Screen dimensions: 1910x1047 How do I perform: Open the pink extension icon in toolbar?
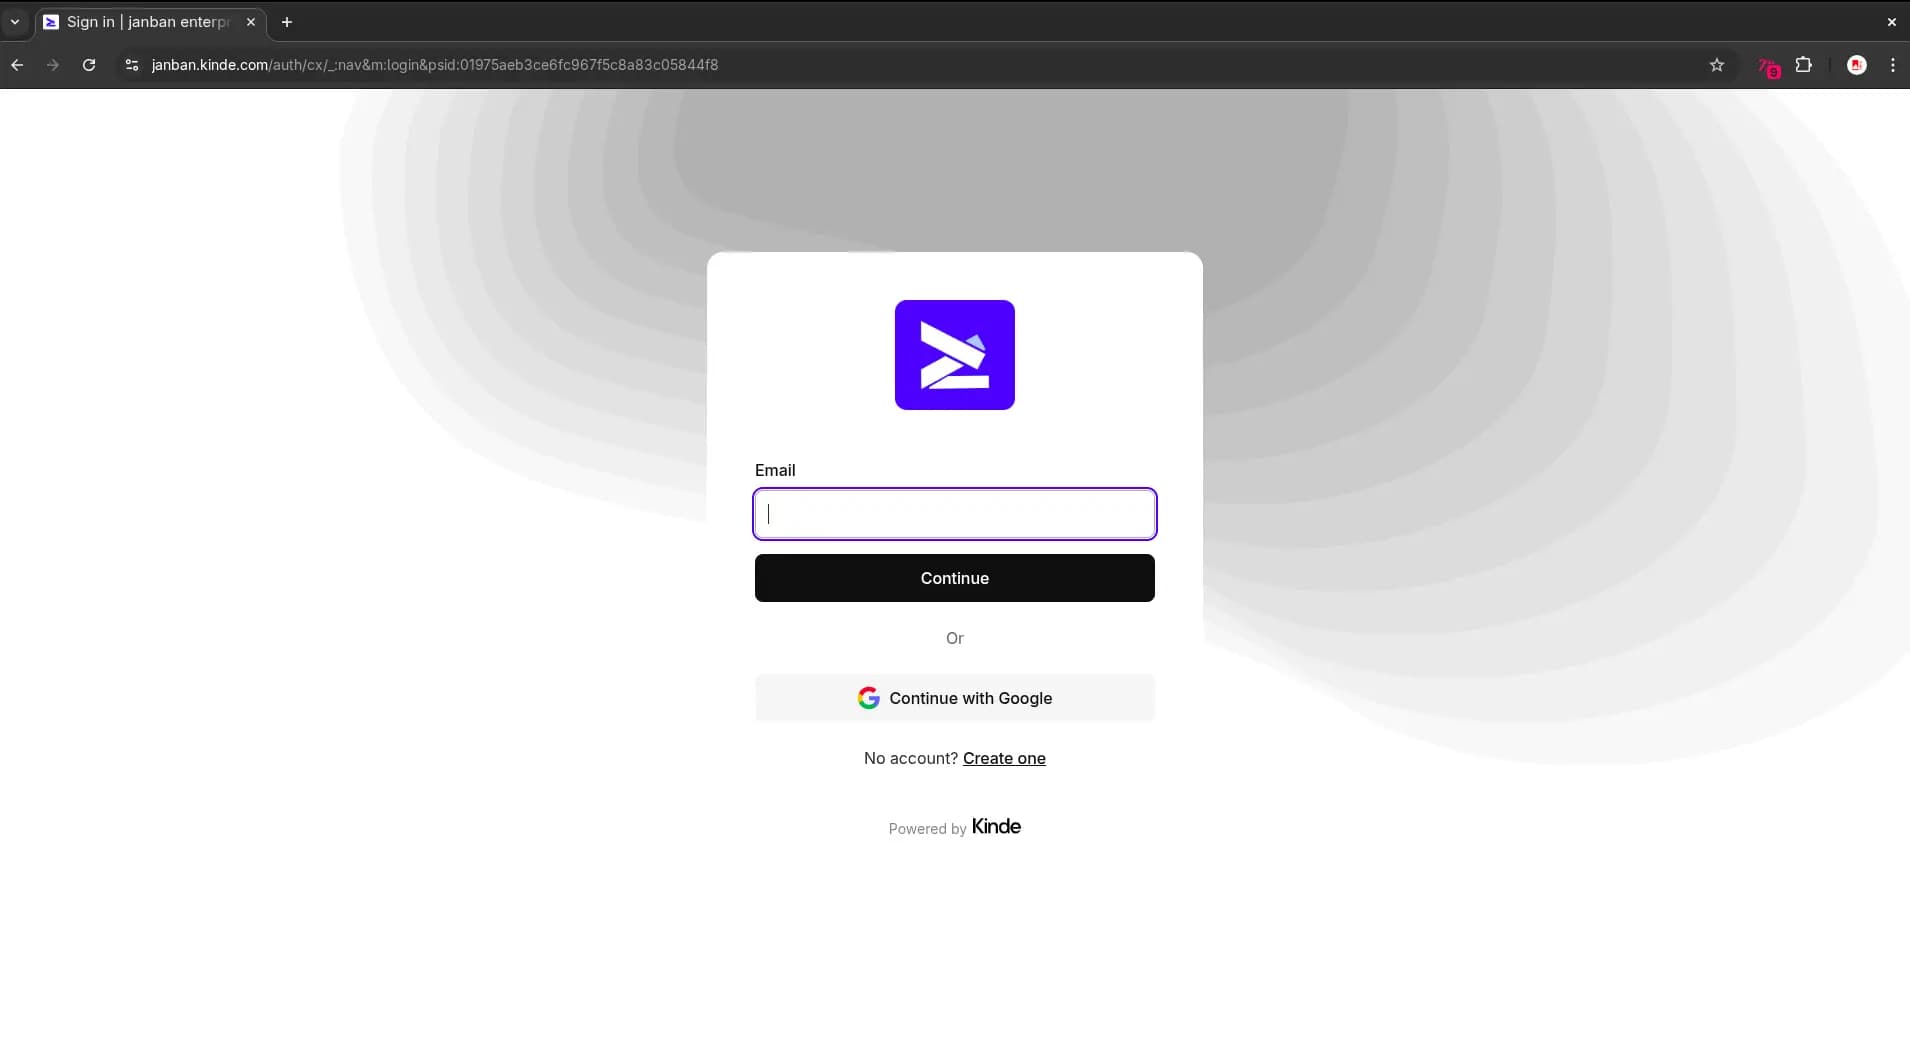pyautogui.click(x=1769, y=67)
